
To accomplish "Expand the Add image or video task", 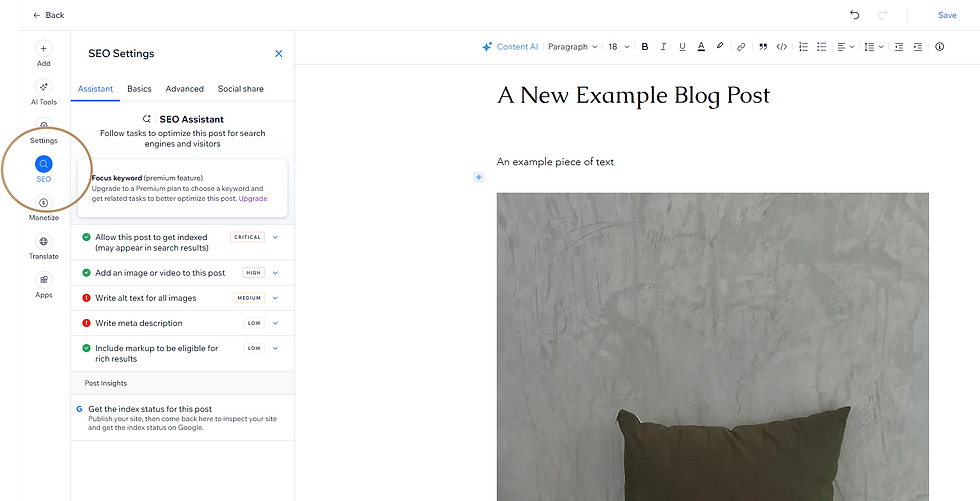I will [x=275, y=273].
